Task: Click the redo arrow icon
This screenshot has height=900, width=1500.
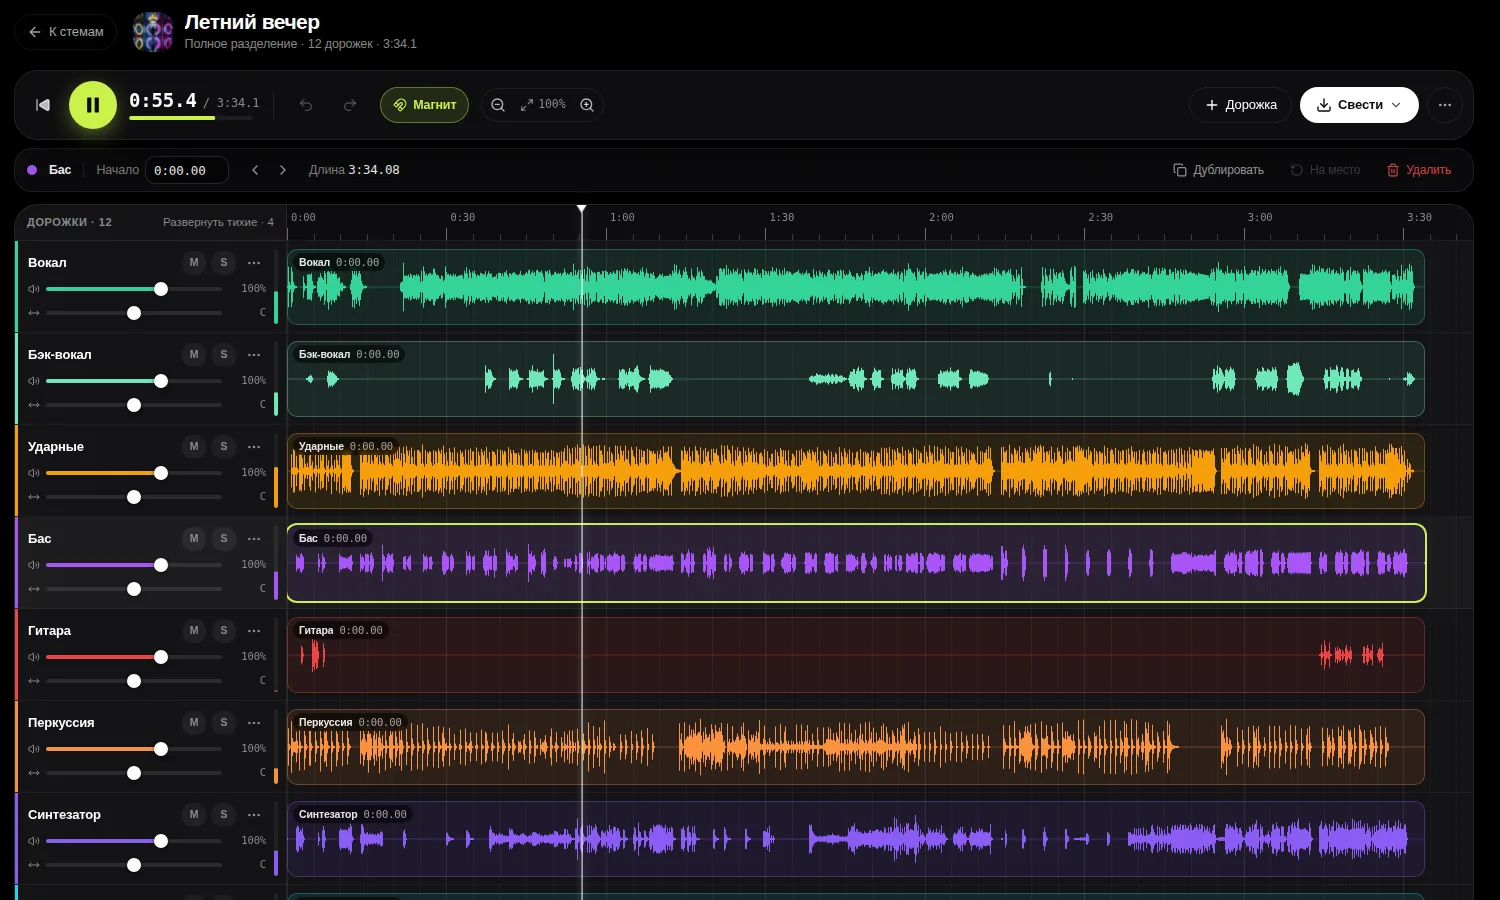Action: [x=350, y=105]
